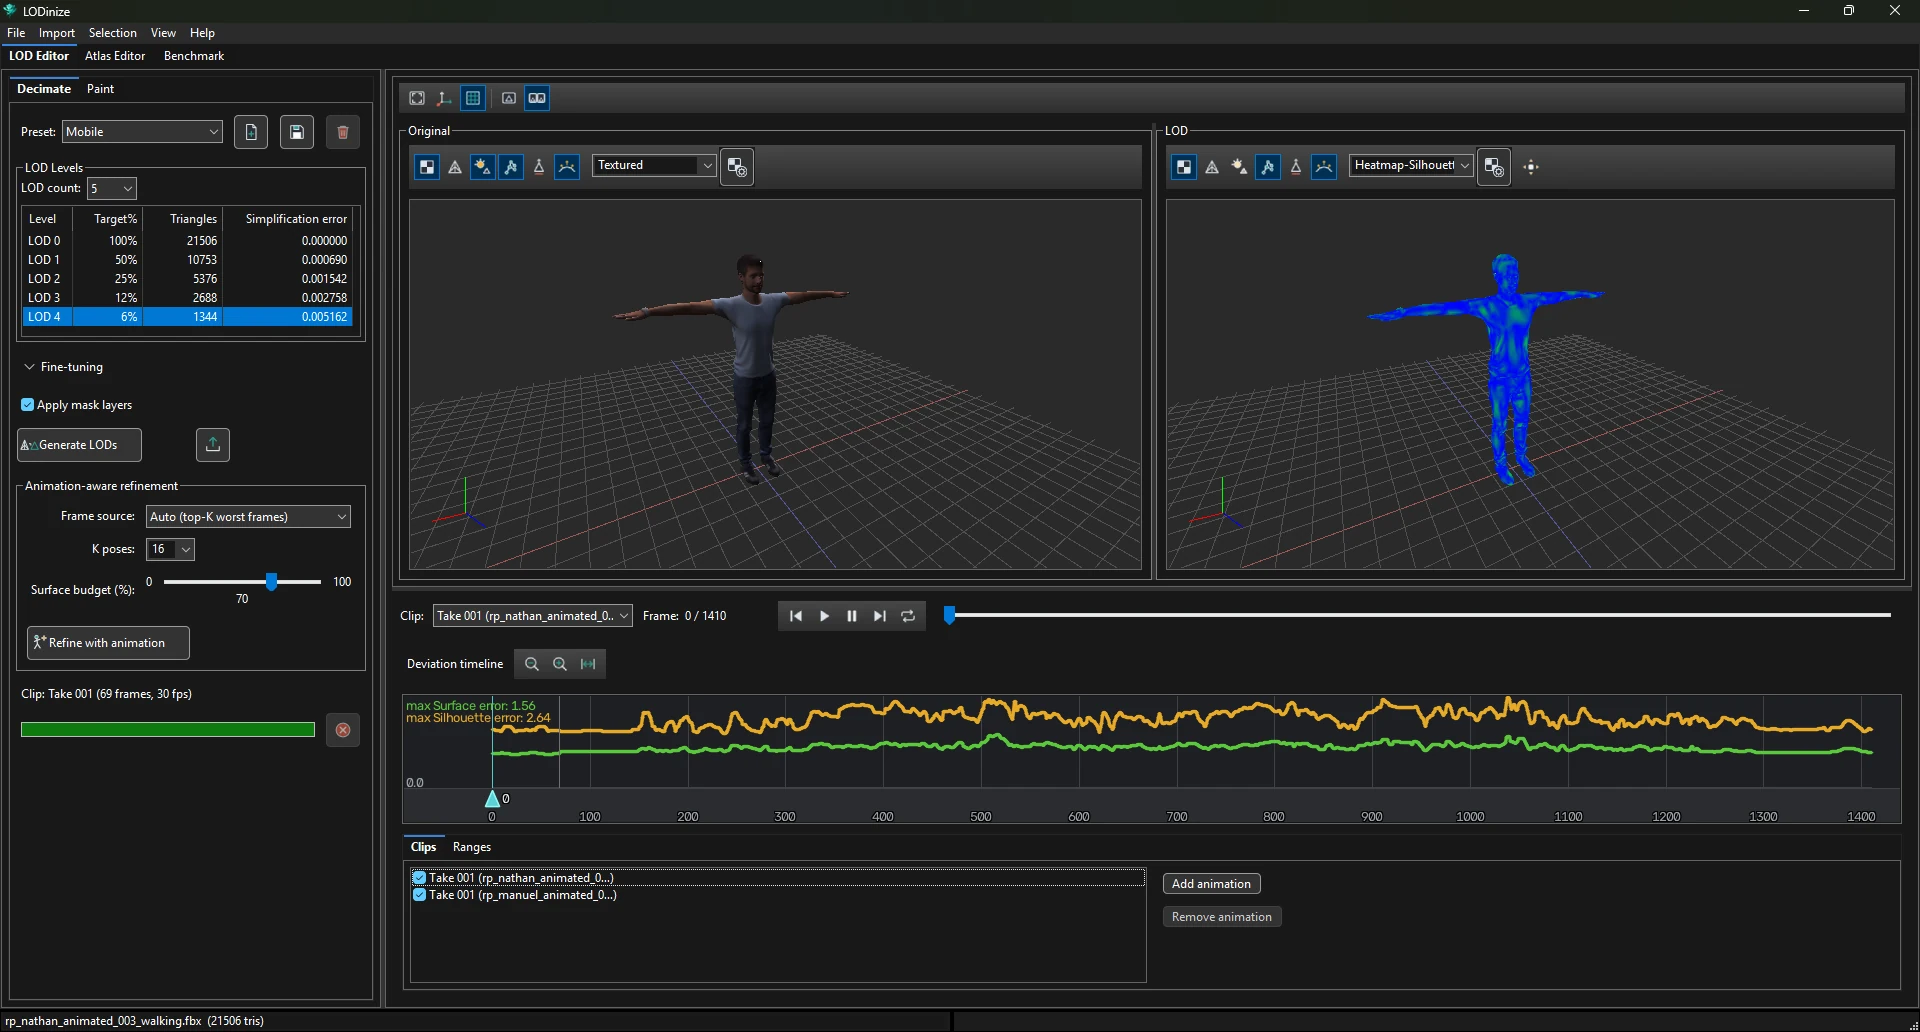Toggle checkerboard background in LOD viewport
This screenshot has width=1920, height=1032.
(1184, 167)
